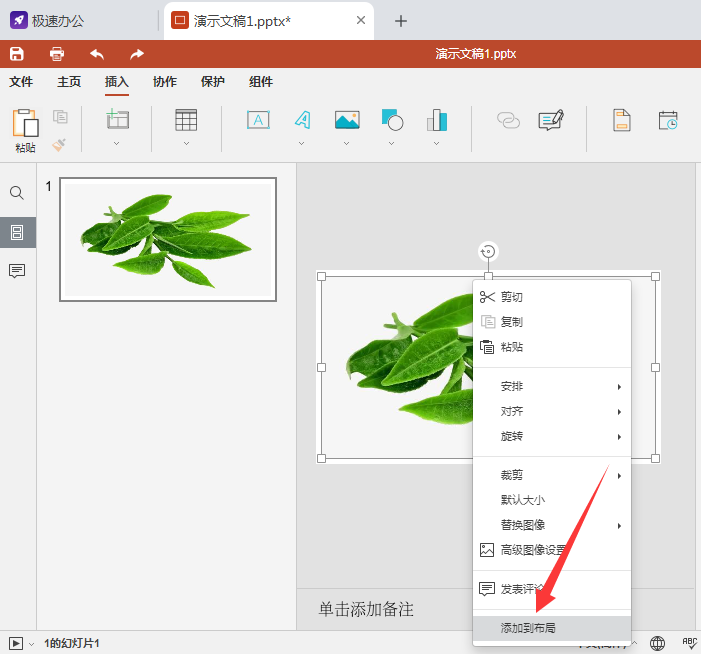Image resolution: width=701 pixels, height=654 pixels.
Task: Expand the shapes dropdown arrow
Action: pyautogui.click(x=392, y=143)
